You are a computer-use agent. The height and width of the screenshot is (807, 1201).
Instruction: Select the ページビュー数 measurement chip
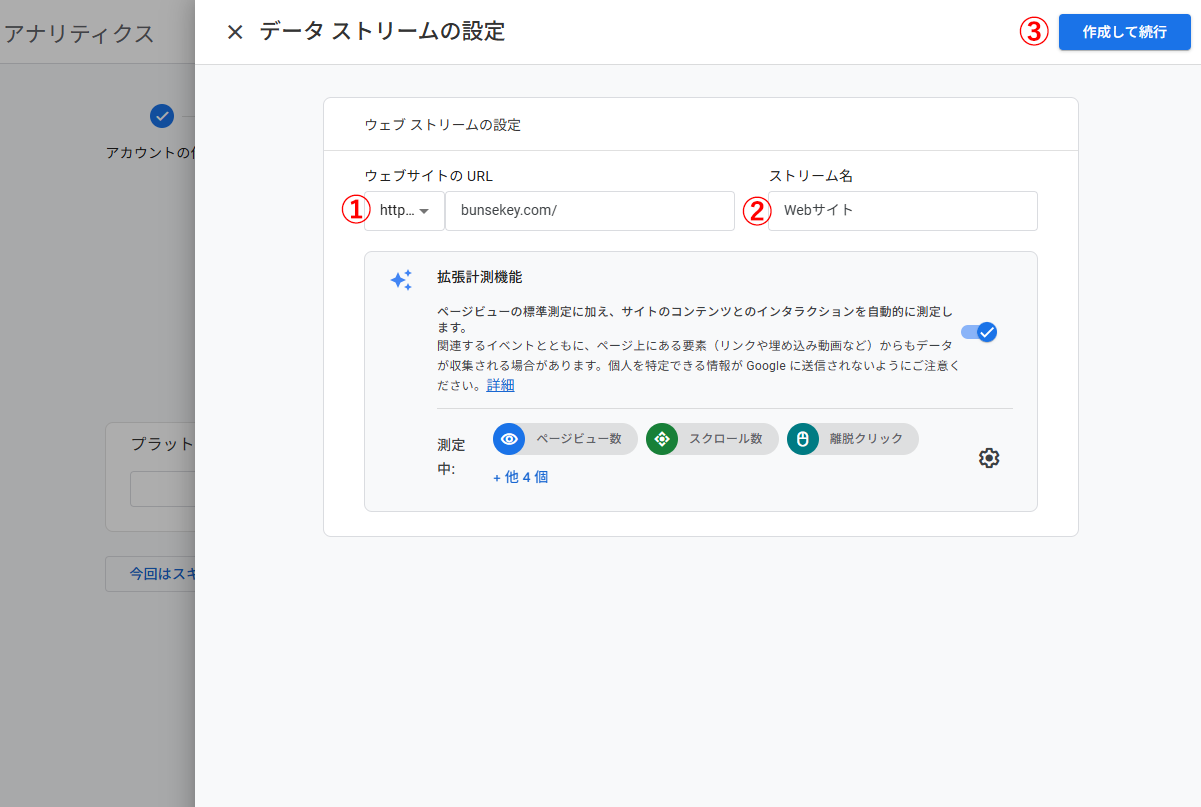pos(564,438)
